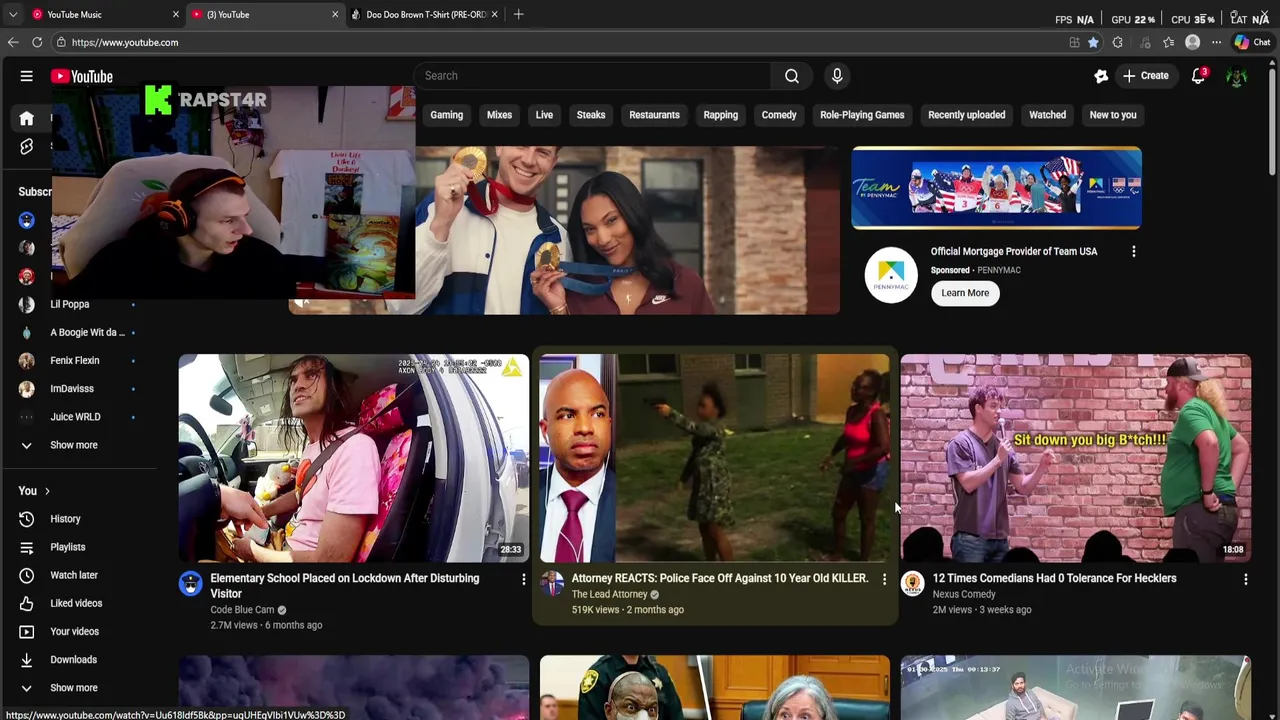The image size is (1280, 720).
Task: Open more options for Elementary School Lockdown video
Action: point(523,579)
